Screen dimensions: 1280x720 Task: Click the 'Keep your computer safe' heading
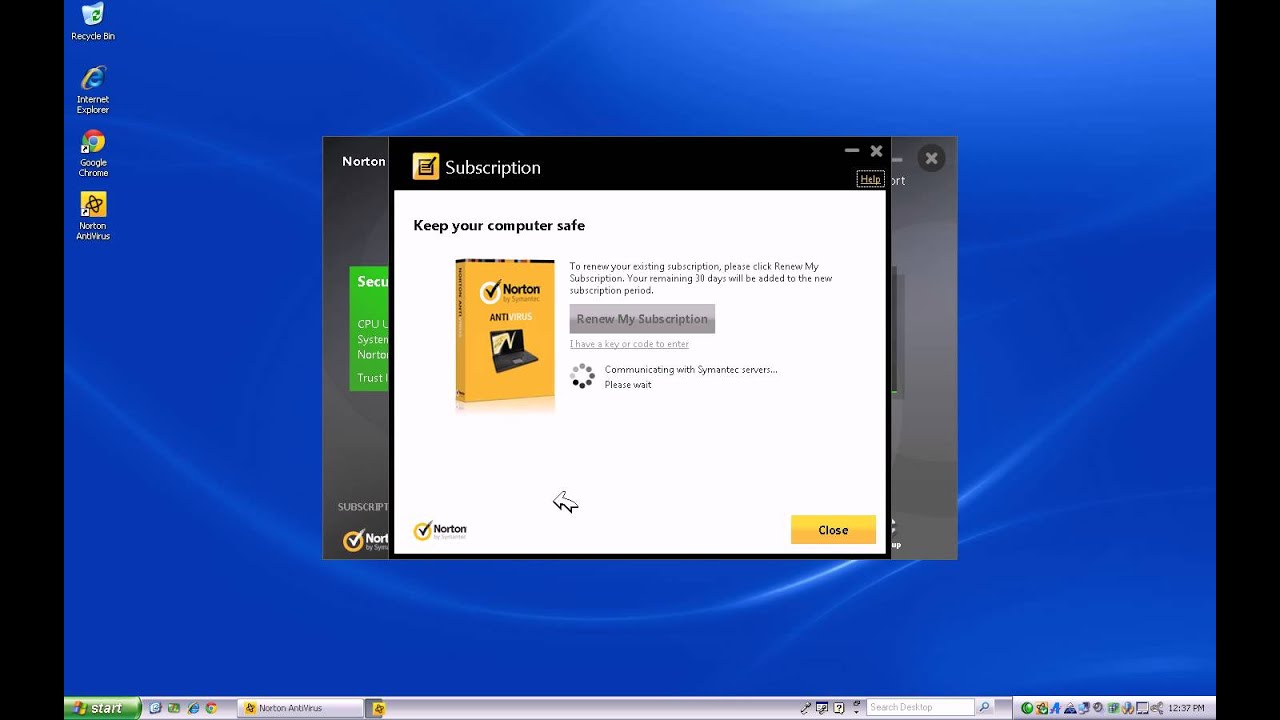click(x=499, y=226)
